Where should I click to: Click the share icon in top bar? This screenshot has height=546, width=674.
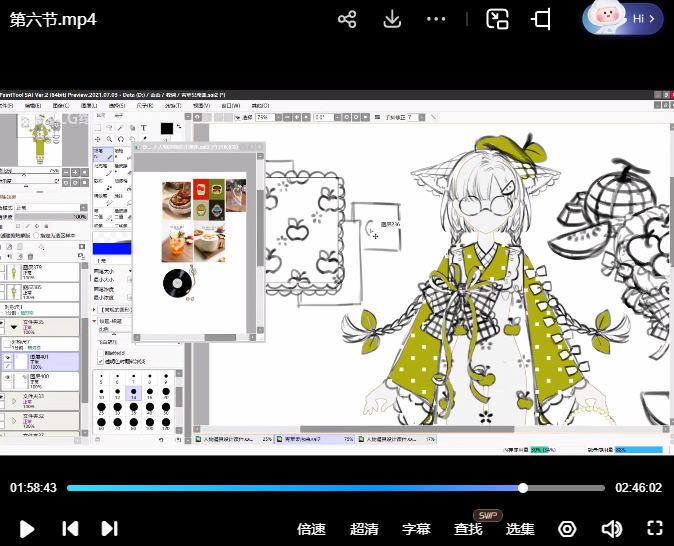[x=347, y=20]
